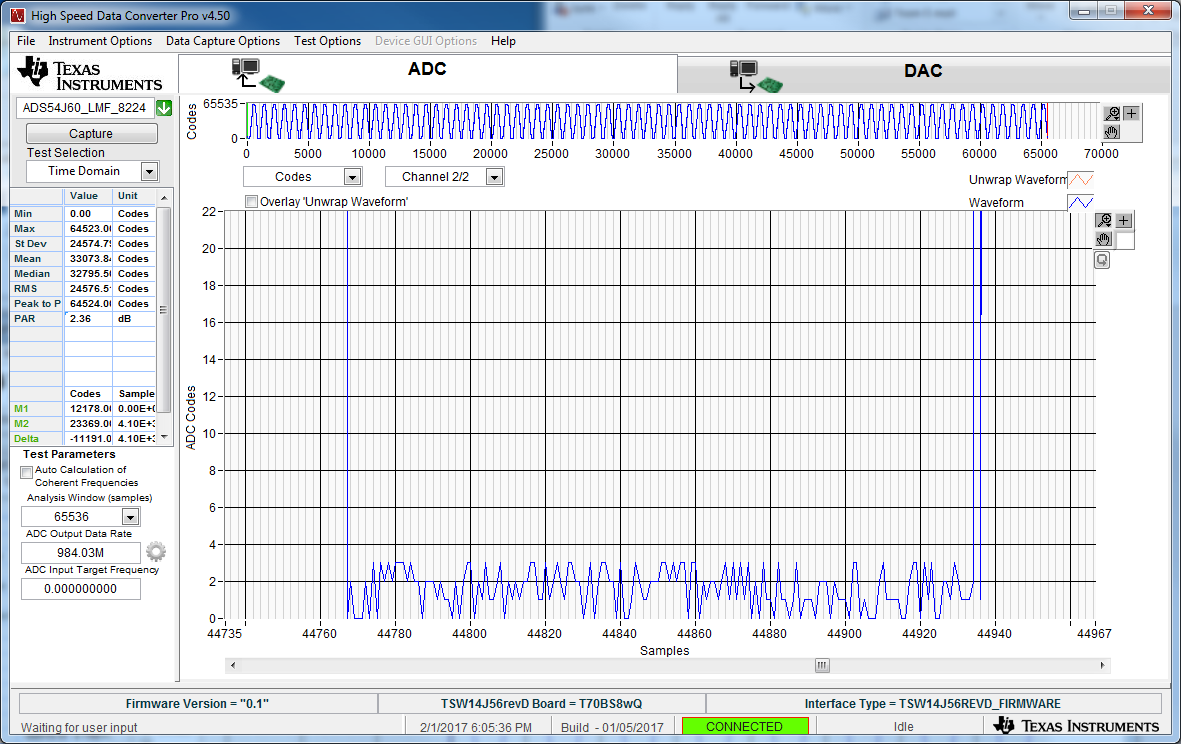This screenshot has width=1181, height=744.
Task: Select the pan hand tool on main waveform graph
Action: (x=1104, y=239)
